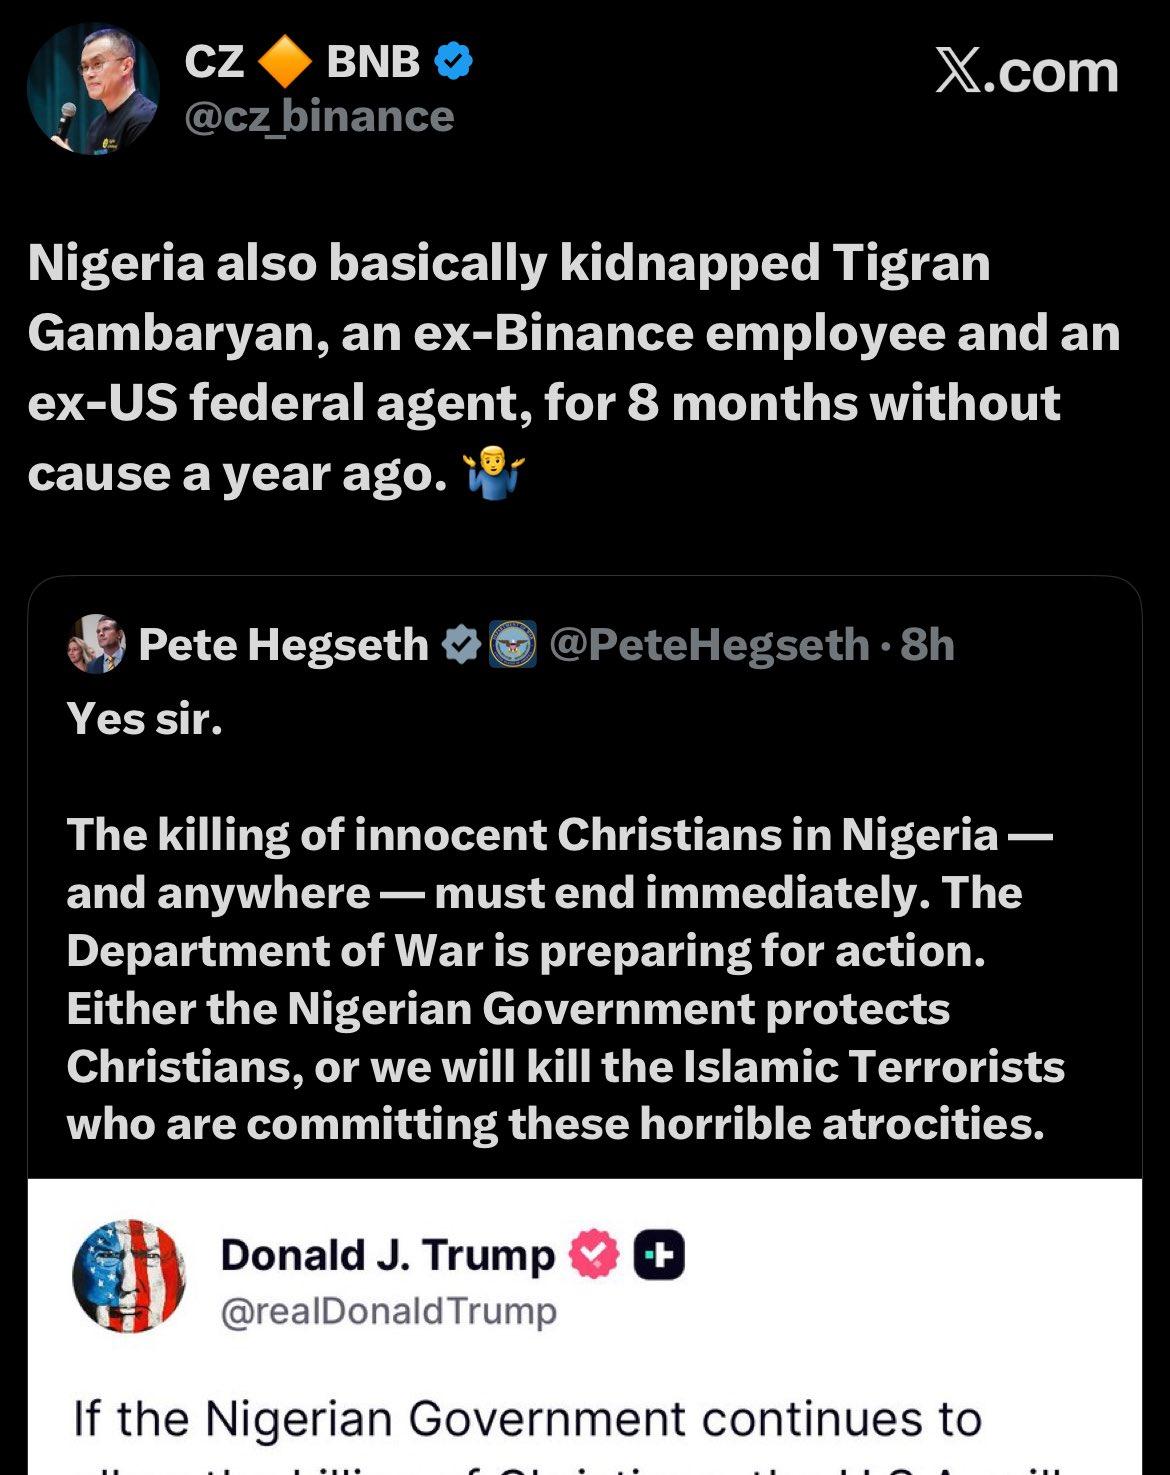Open the @realDonaldTrump handle

pos(388,1311)
